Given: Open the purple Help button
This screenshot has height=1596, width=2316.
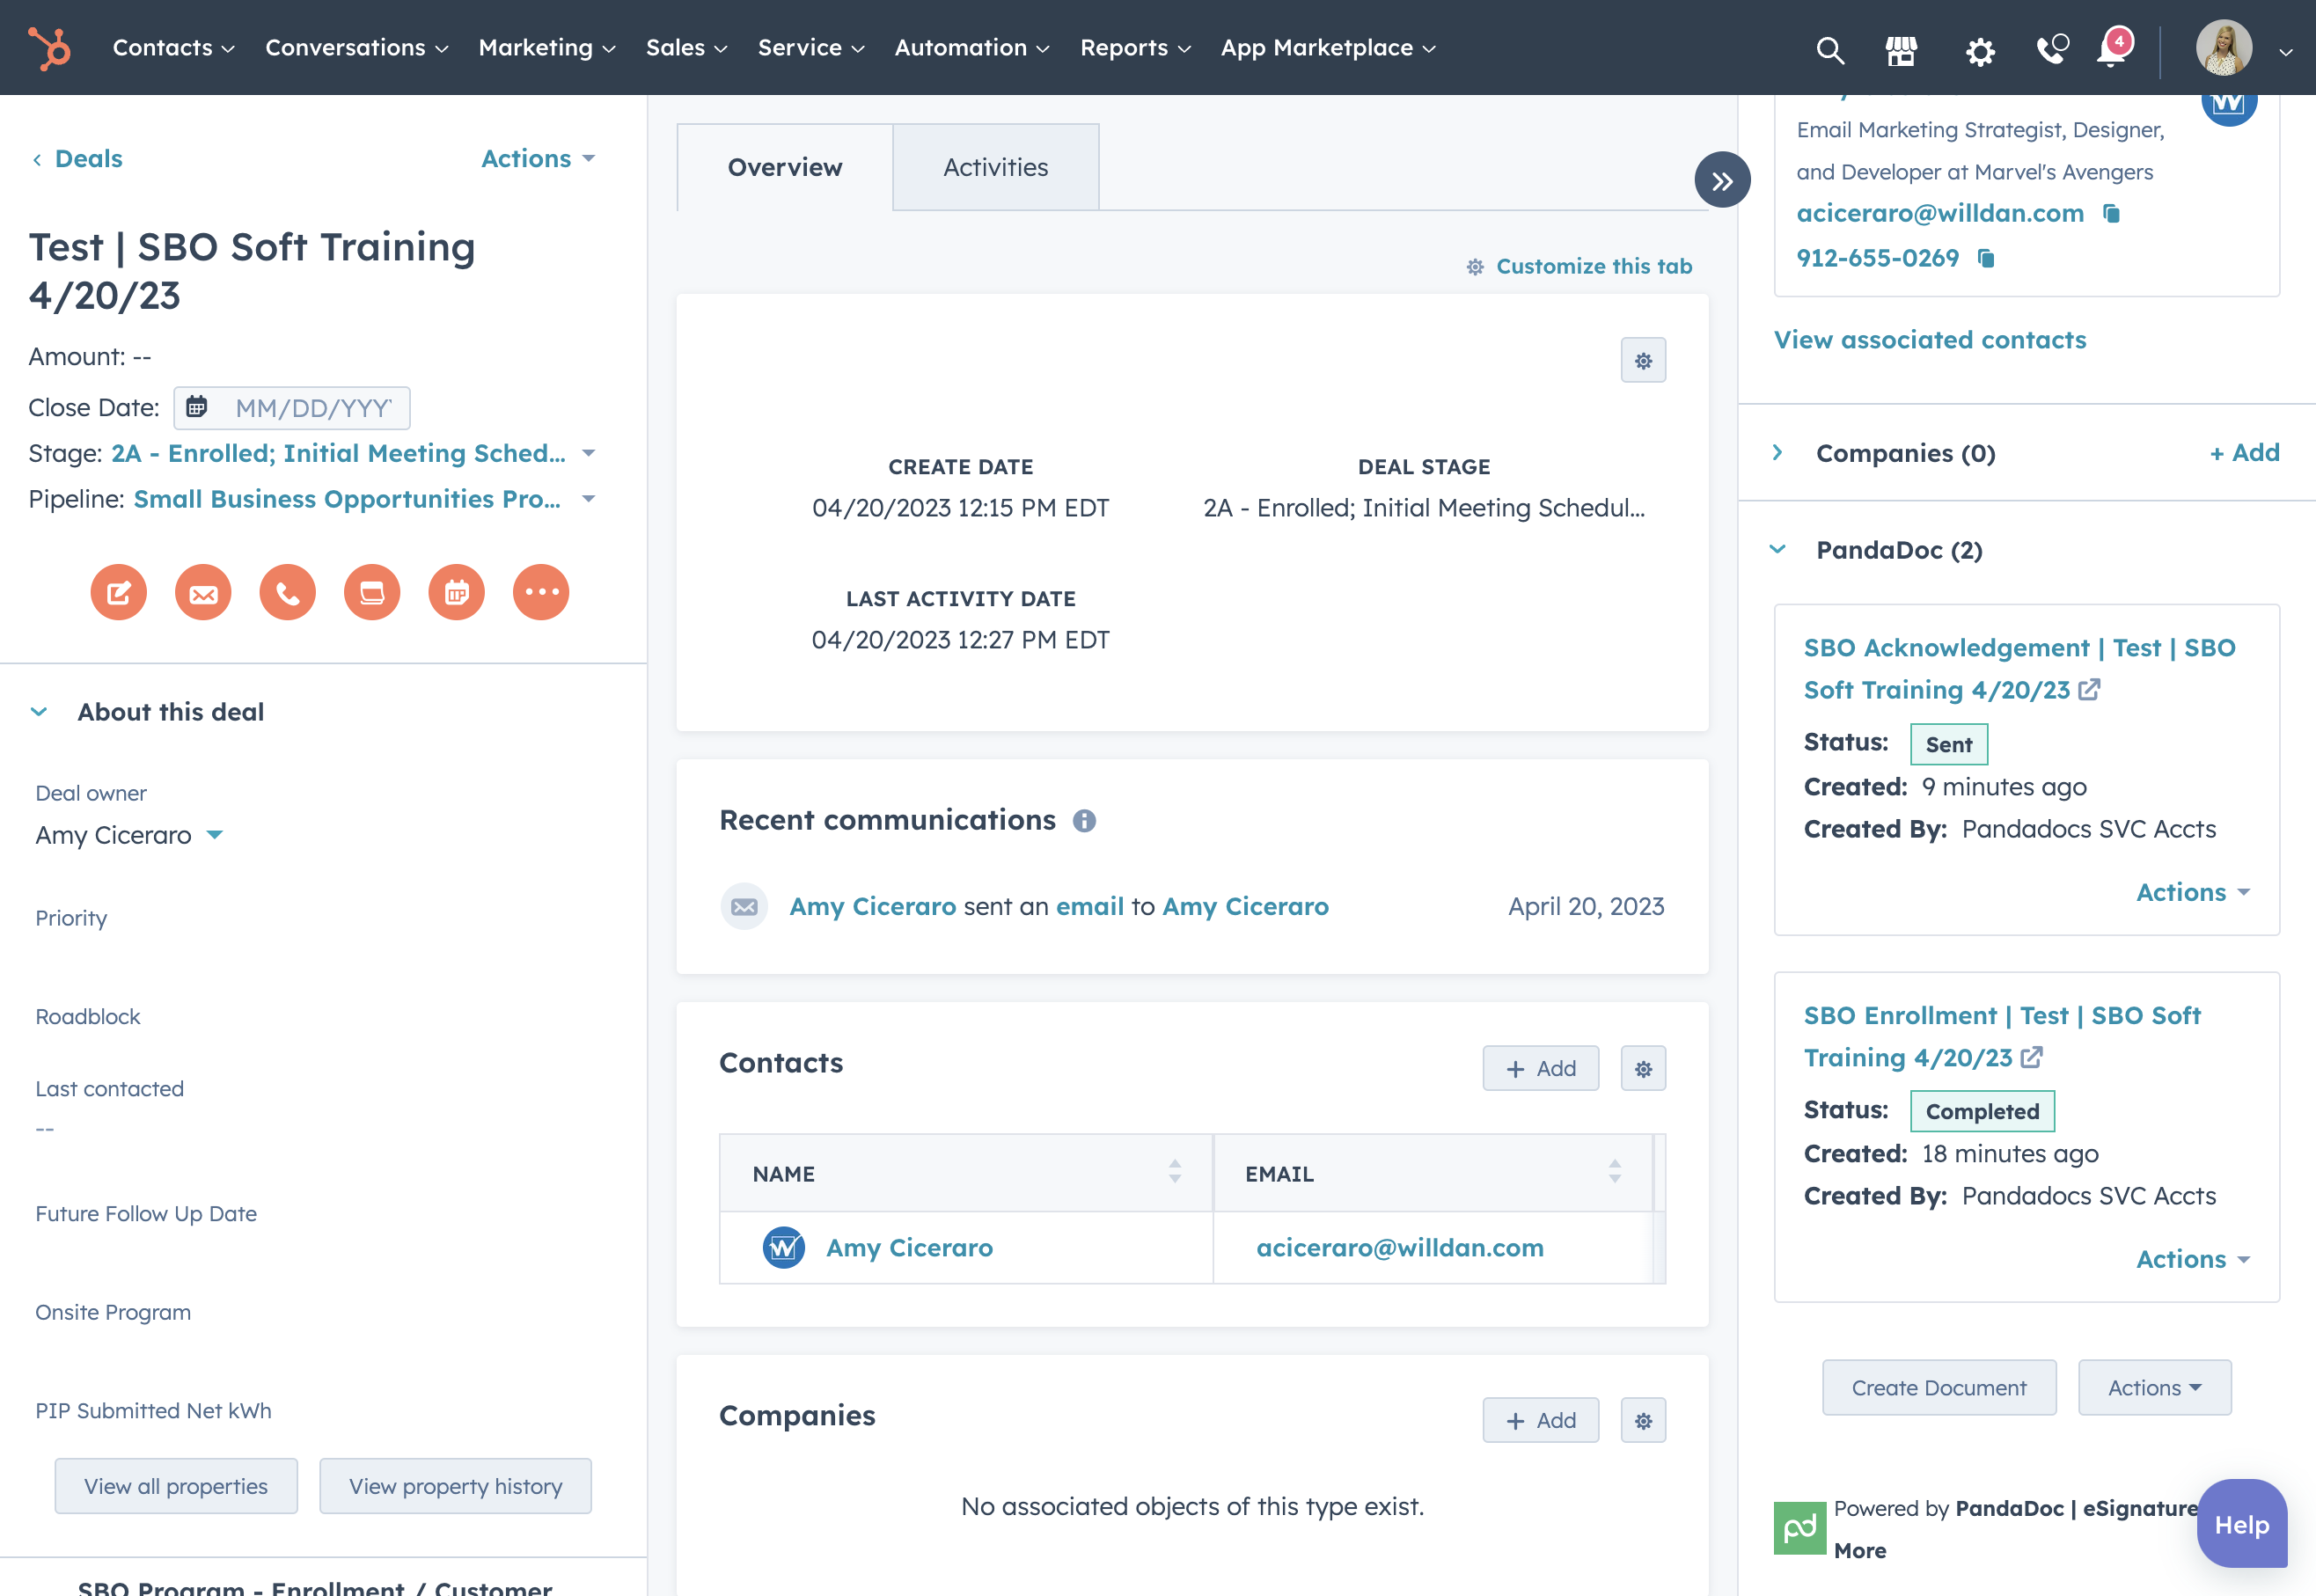Looking at the screenshot, I should point(2242,1525).
